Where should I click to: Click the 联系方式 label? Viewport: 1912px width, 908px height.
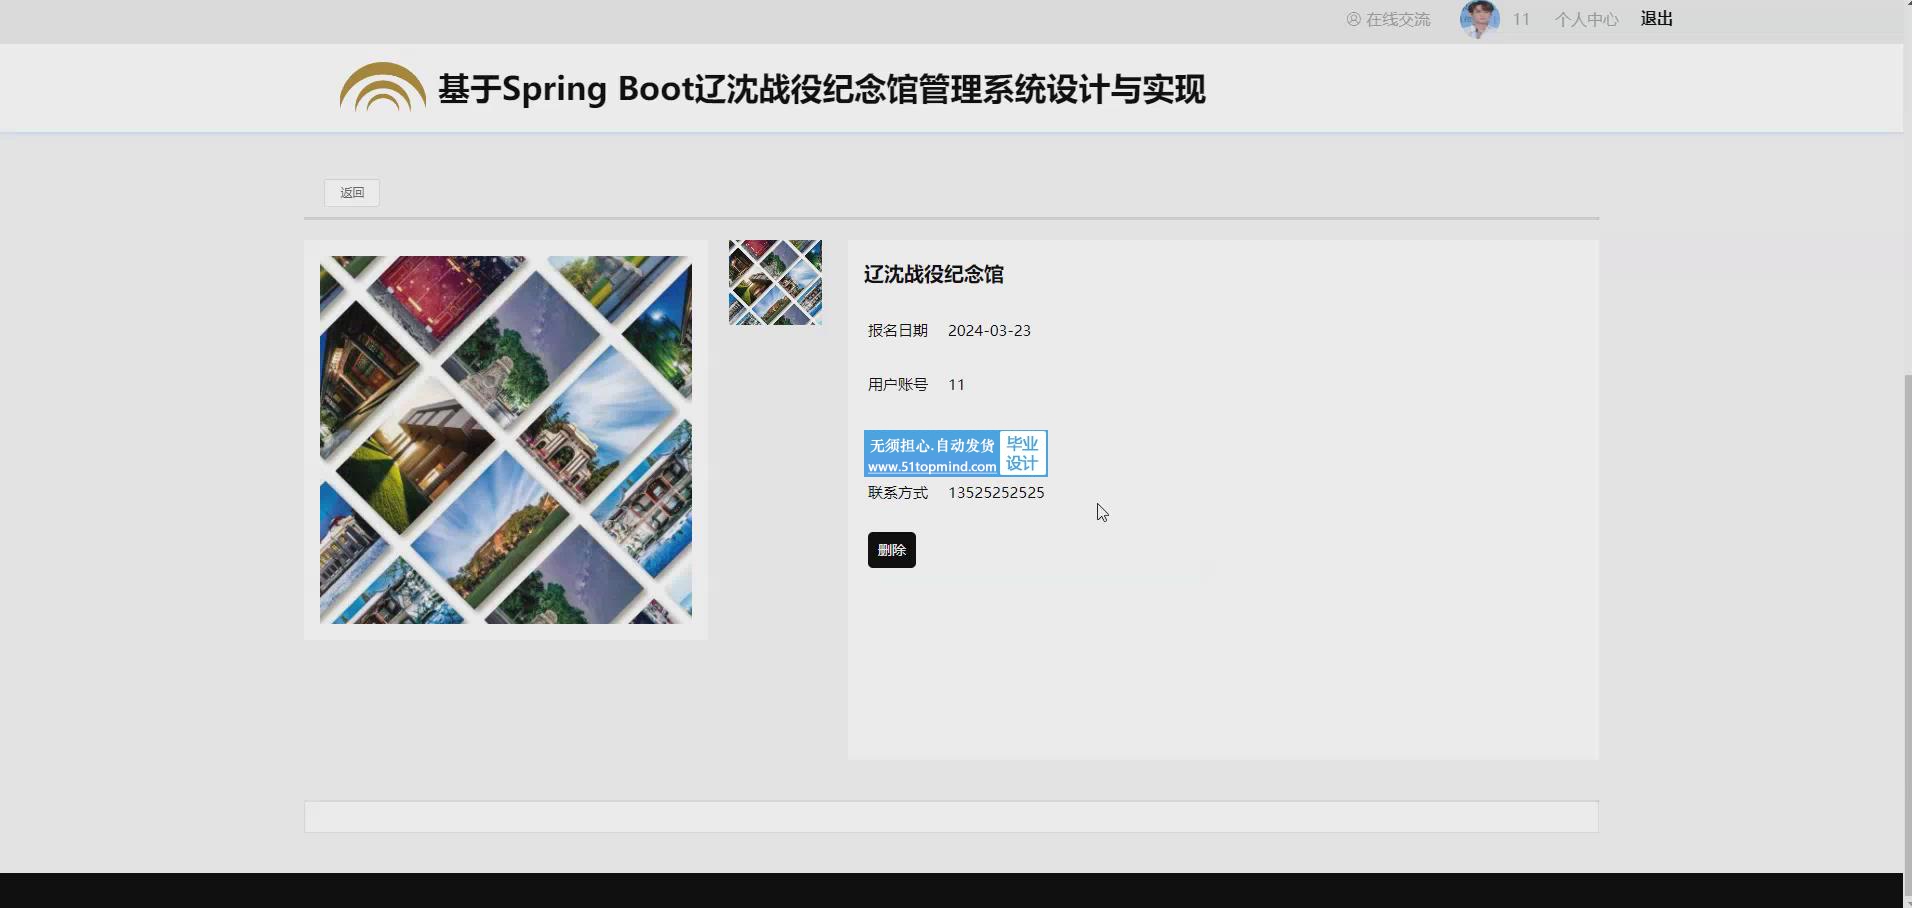[898, 493]
